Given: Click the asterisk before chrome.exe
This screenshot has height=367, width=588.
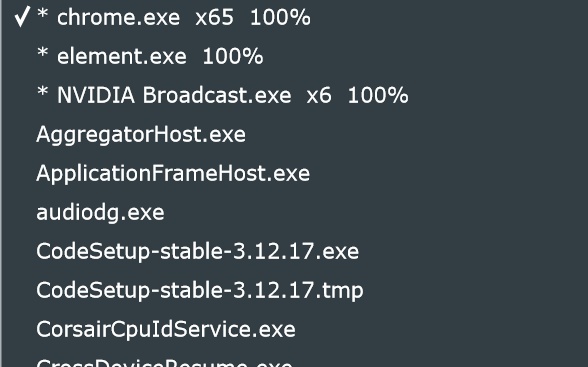Looking at the screenshot, I should click(43, 13).
